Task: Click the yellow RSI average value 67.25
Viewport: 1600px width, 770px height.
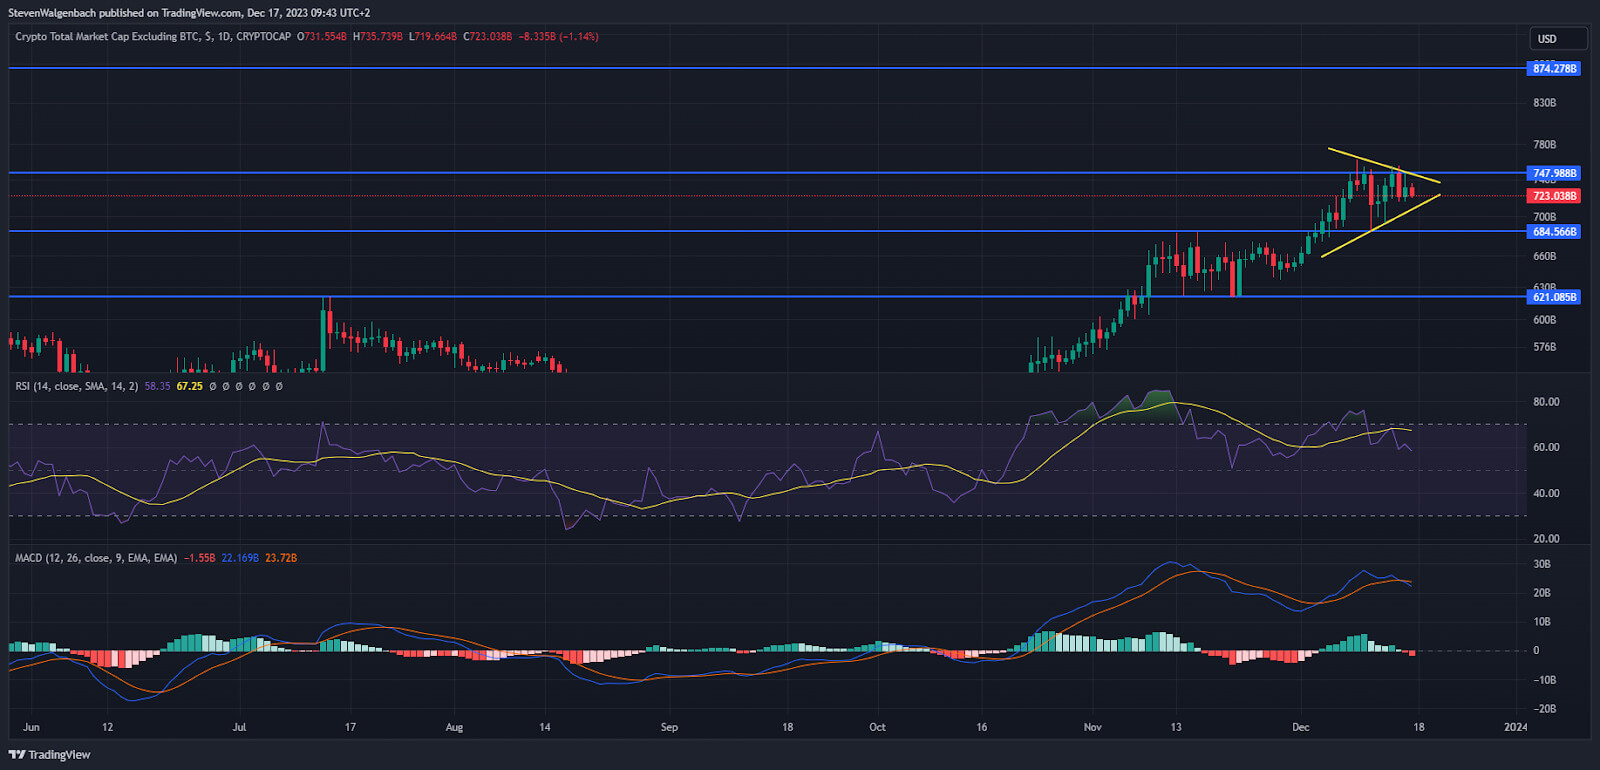Action: tap(189, 386)
